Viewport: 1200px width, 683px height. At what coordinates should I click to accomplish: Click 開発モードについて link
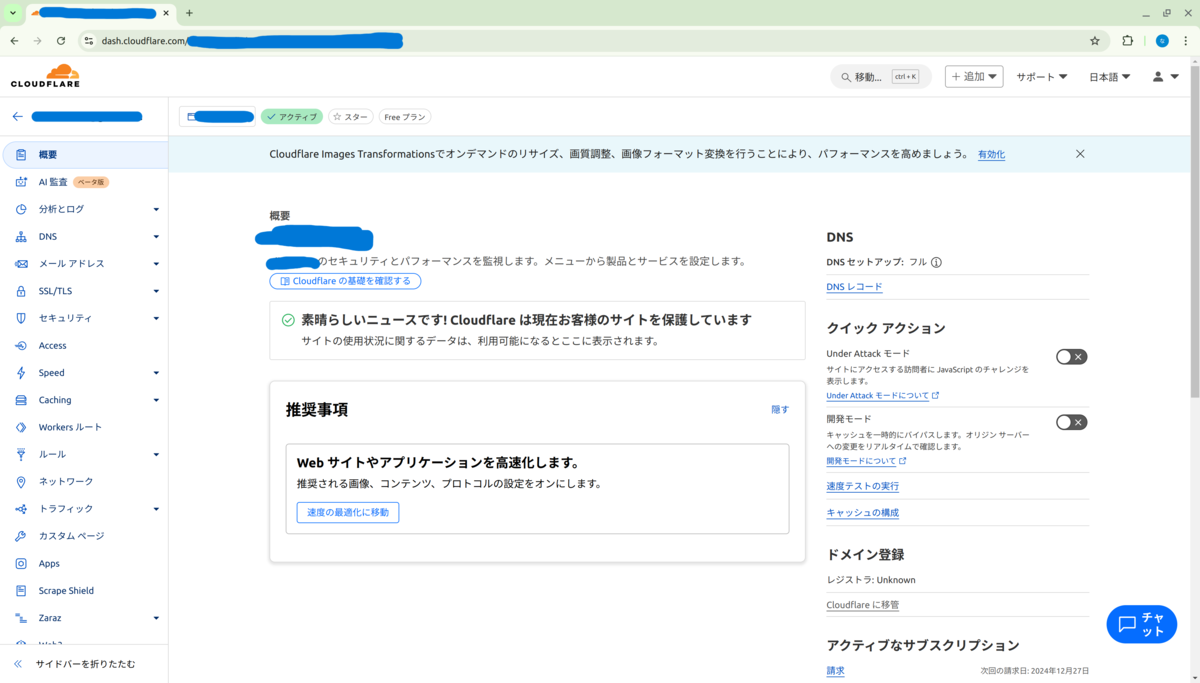click(866, 461)
